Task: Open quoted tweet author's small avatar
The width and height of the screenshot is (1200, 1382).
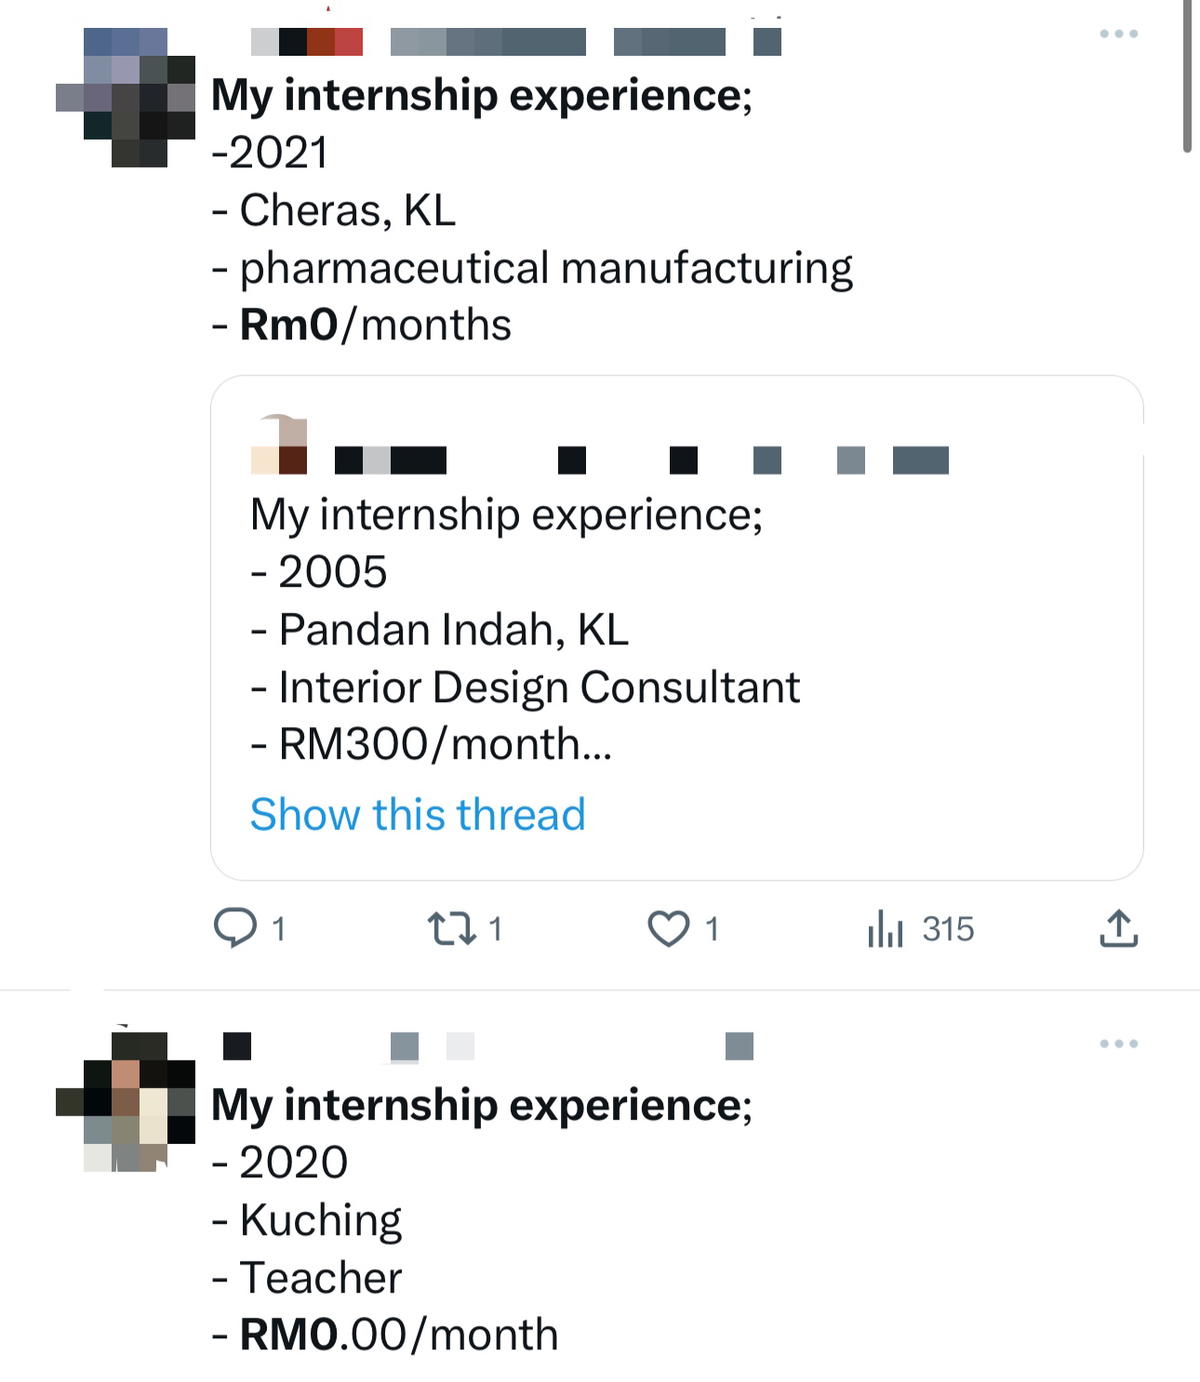Action: pos(279,445)
